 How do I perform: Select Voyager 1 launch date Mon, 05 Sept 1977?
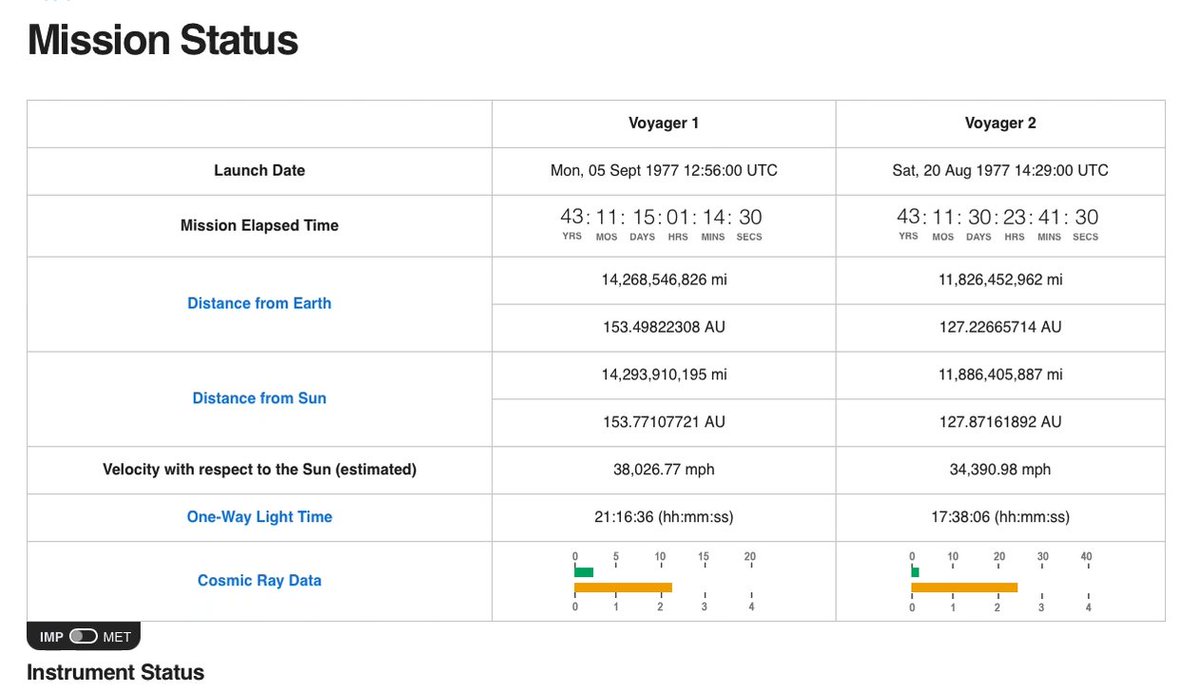point(664,170)
